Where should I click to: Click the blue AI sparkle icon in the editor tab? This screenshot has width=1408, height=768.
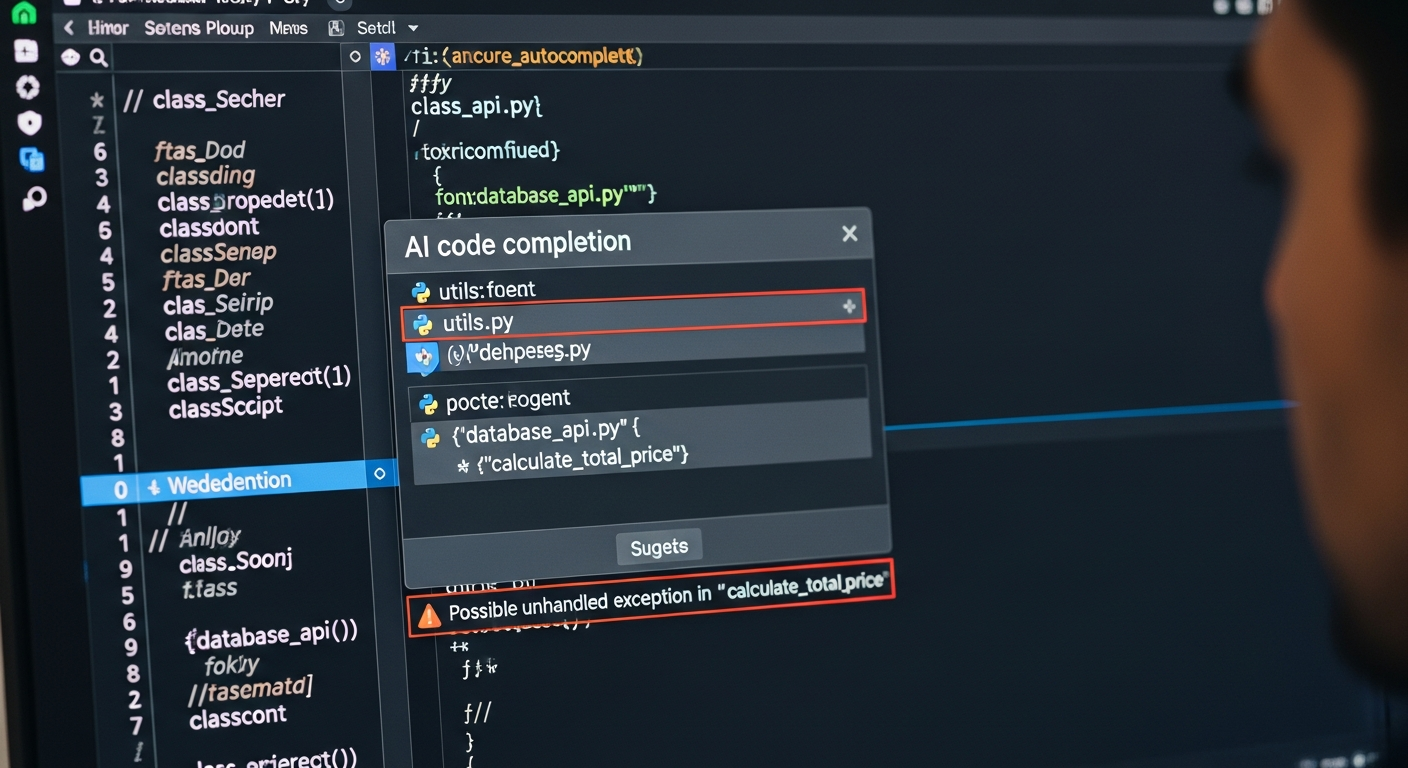coord(382,57)
